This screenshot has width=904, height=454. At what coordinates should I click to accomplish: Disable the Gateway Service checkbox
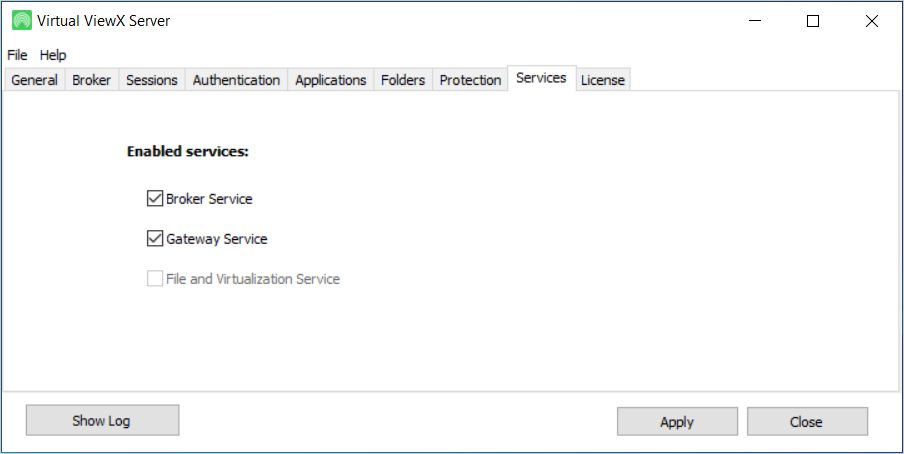(x=155, y=239)
